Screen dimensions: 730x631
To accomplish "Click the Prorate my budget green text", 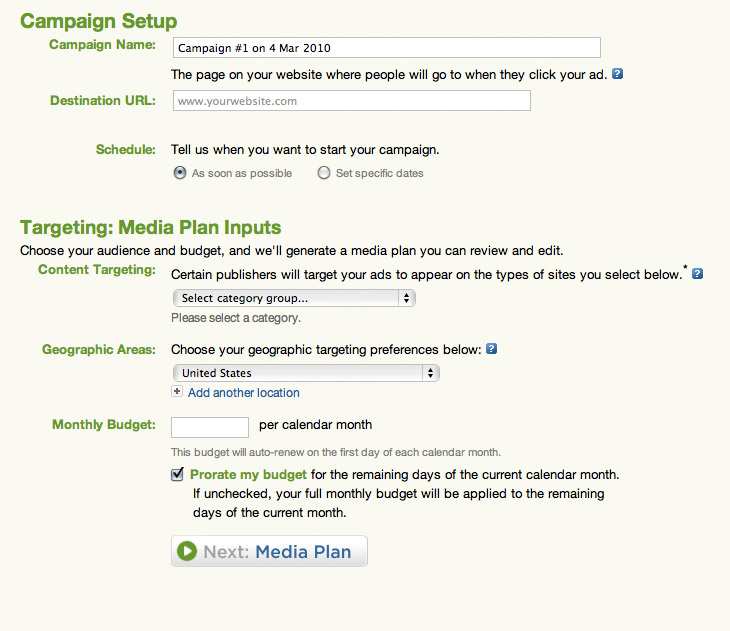I will 248,475.
